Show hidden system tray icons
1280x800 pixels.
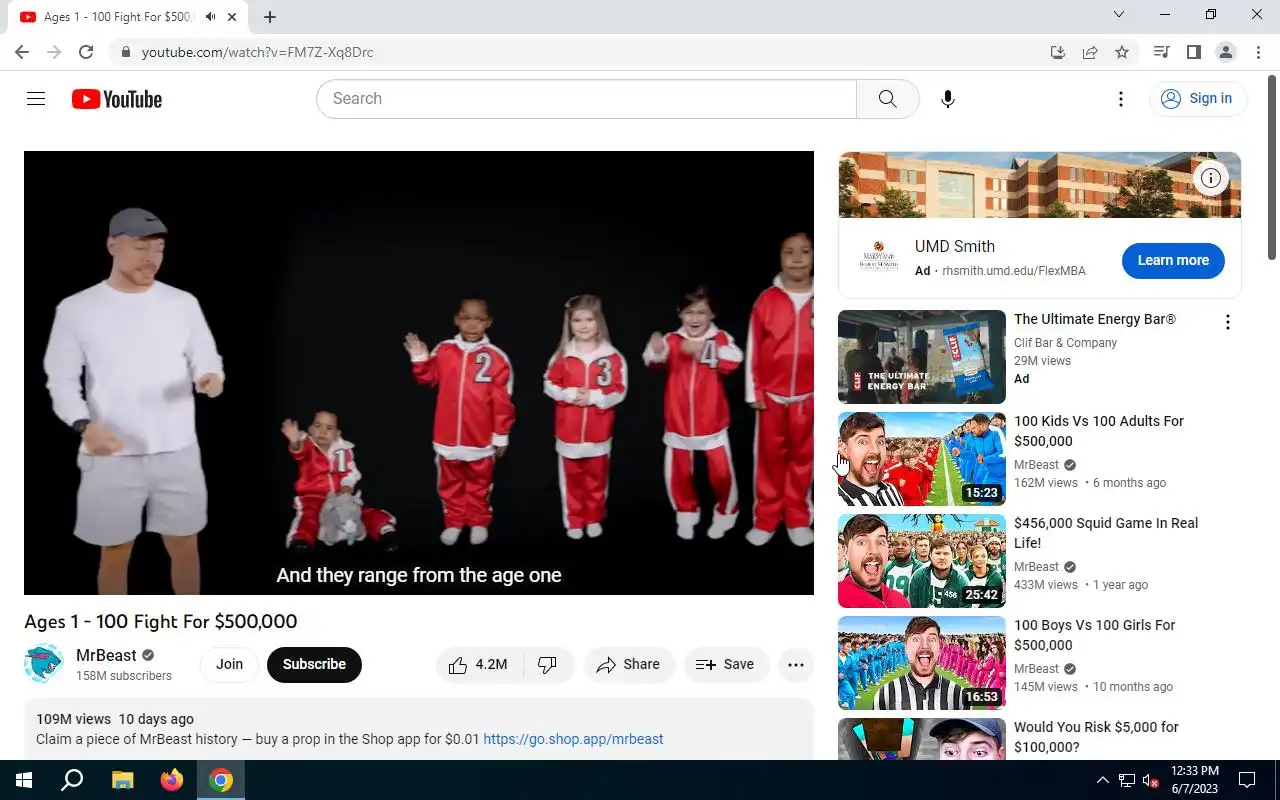point(1103,780)
